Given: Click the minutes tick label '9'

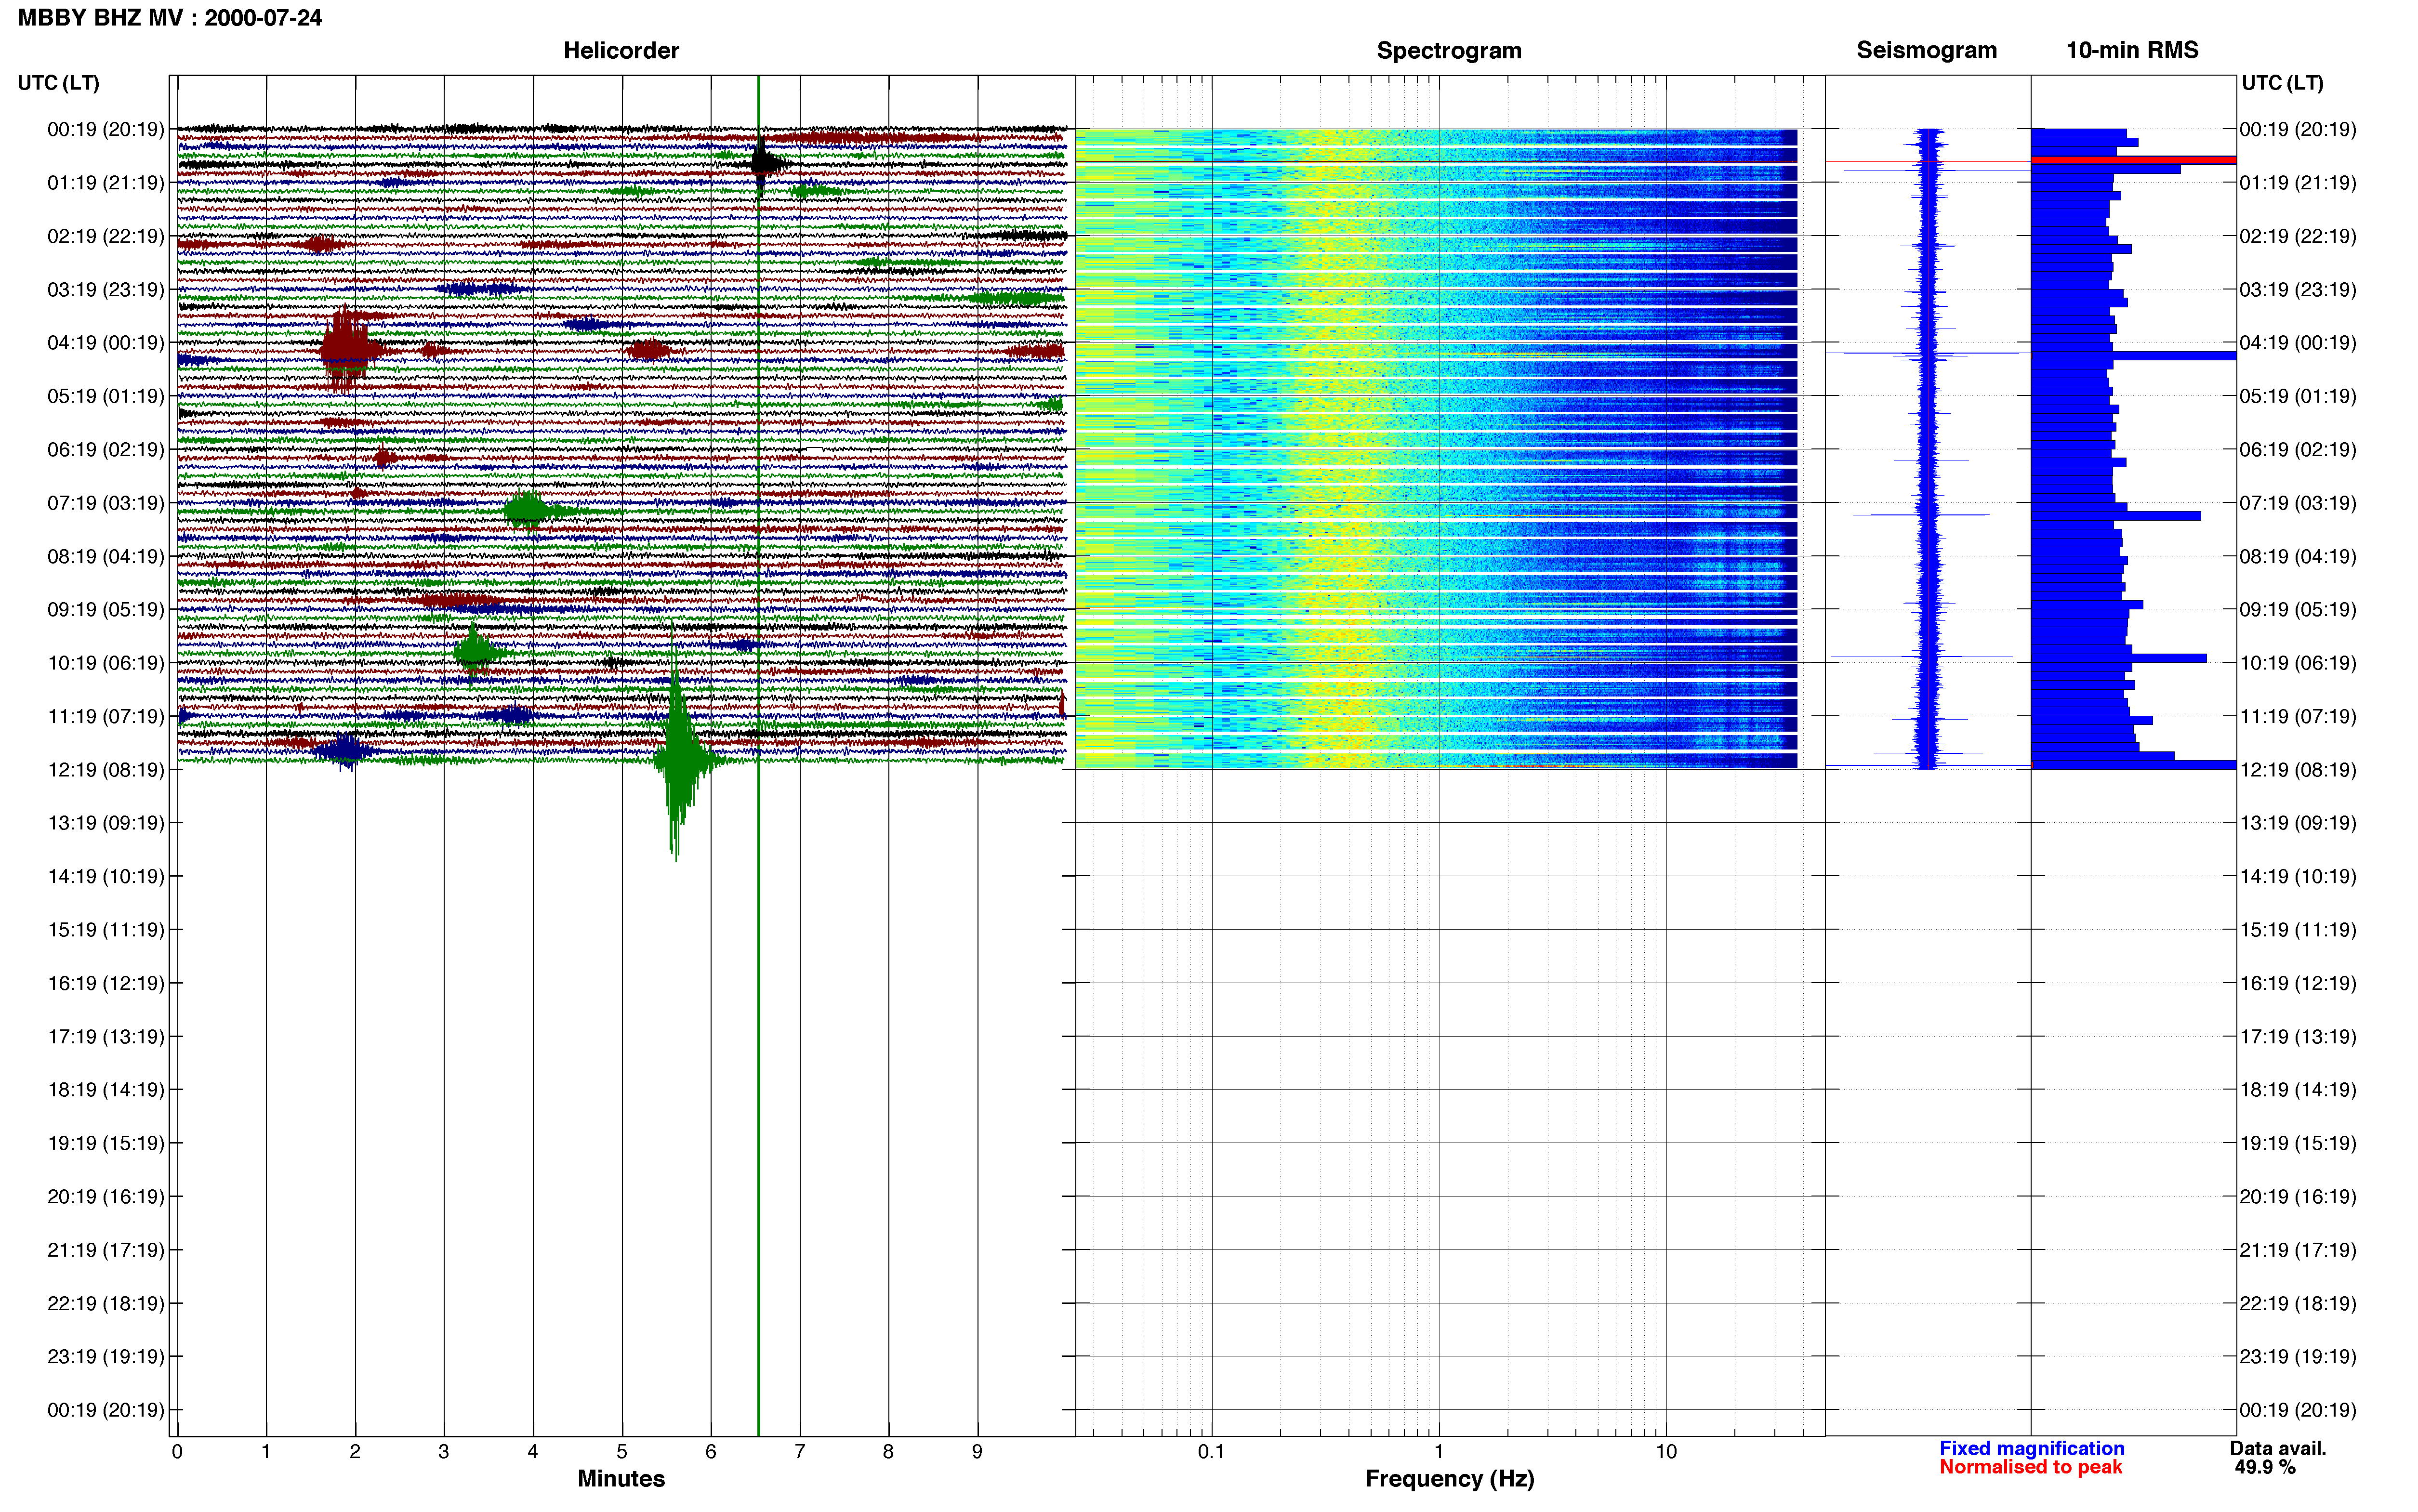Looking at the screenshot, I should point(977,1451).
